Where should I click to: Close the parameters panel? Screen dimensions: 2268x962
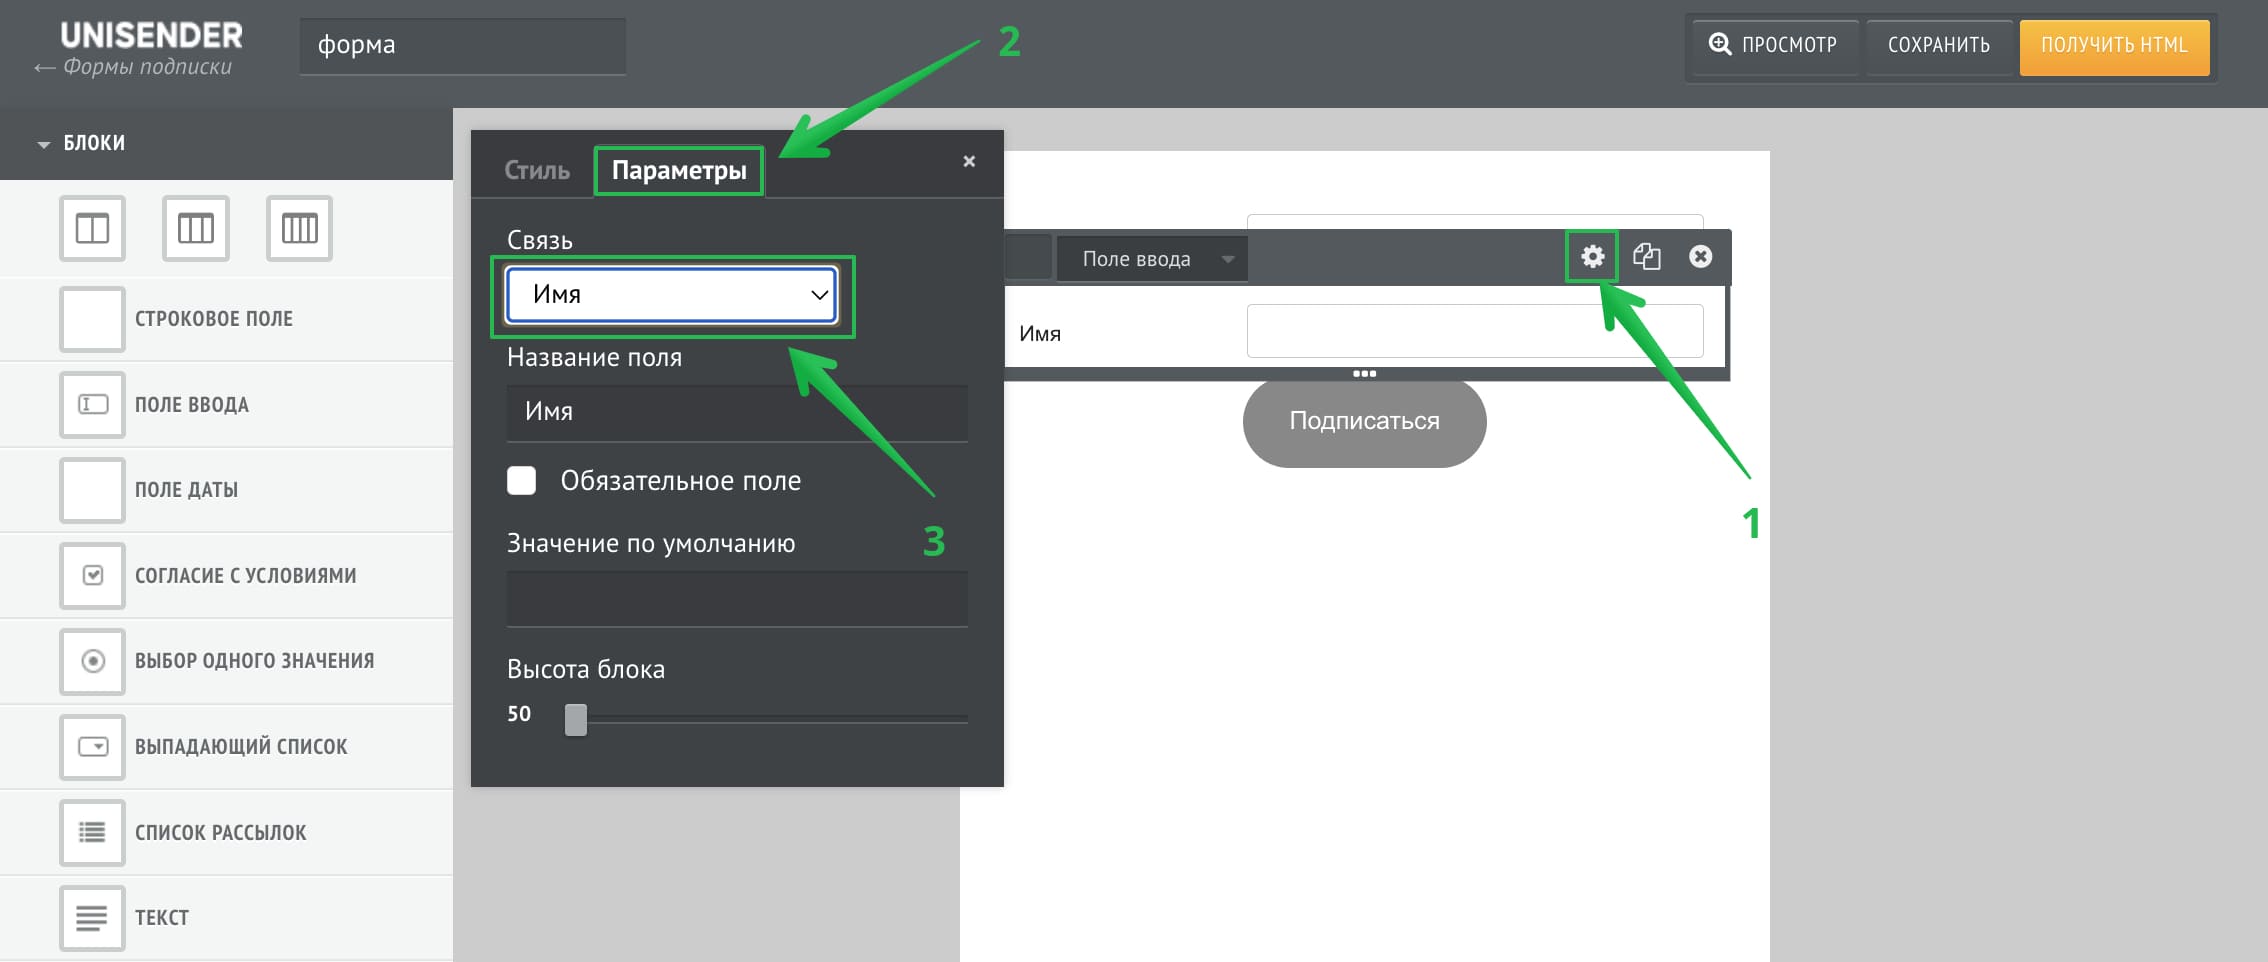coord(969,161)
